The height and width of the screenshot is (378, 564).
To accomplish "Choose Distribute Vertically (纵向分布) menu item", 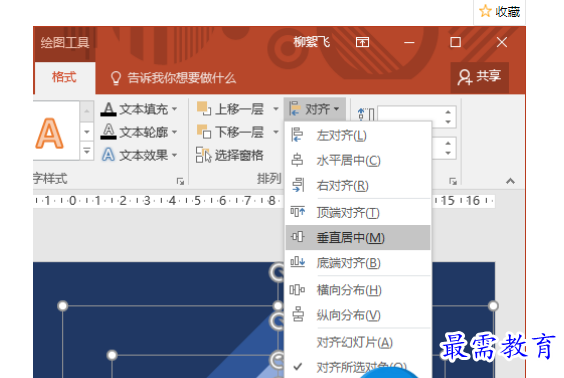I will coord(358,315).
